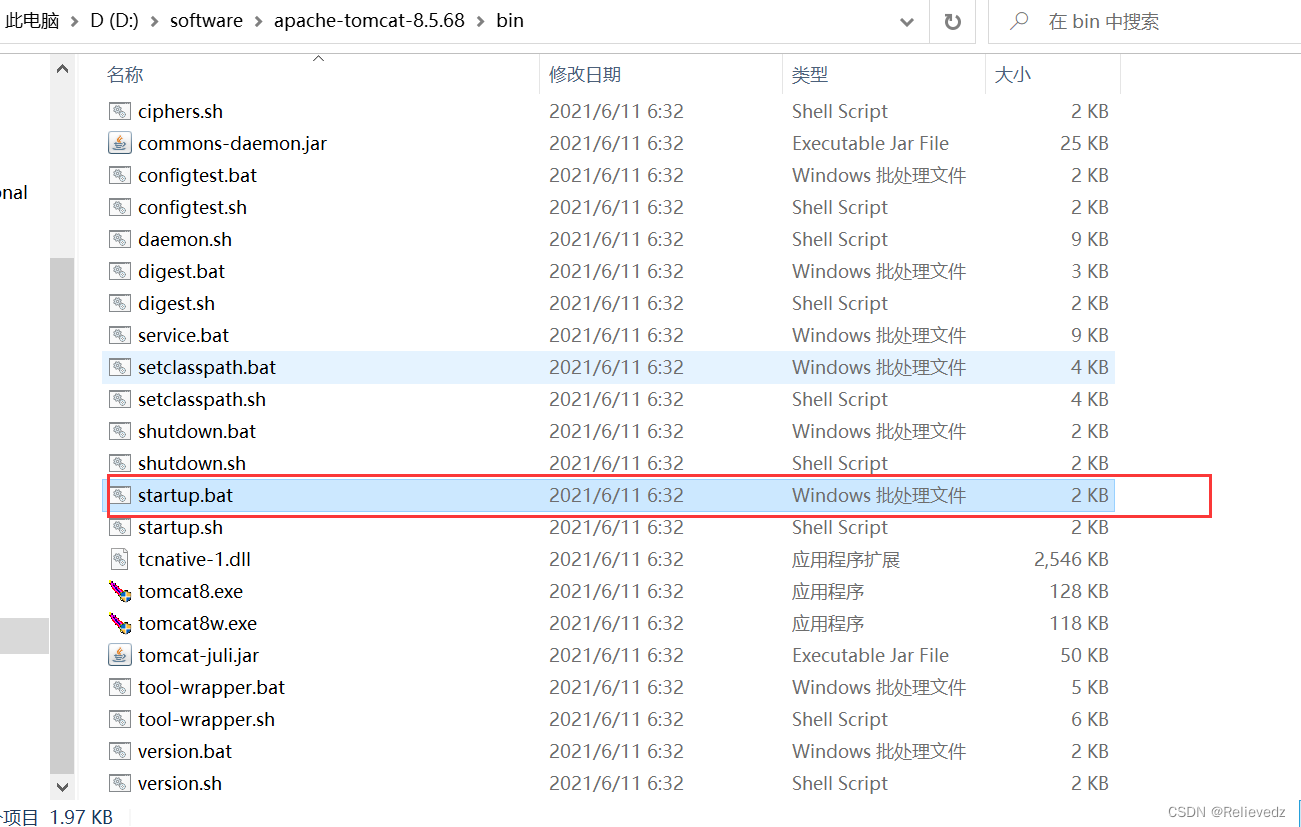The image size is (1301, 827).
Task: Expand chevron after apache-tomcat-8.5.68 in breadcrumb
Action: [x=481, y=21]
